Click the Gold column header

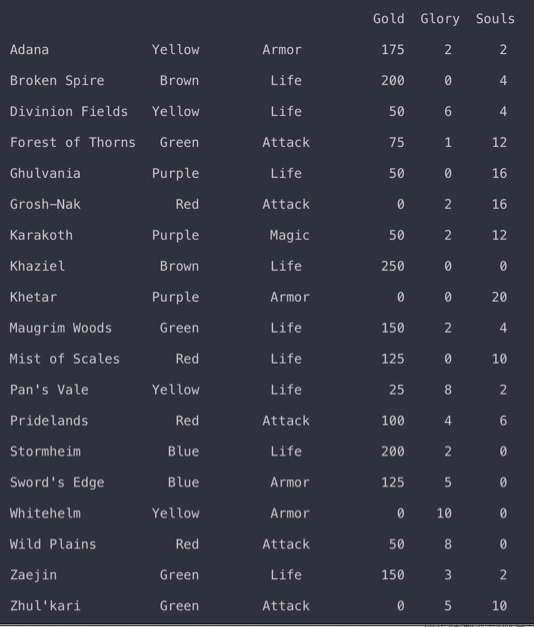click(x=388, y=19)
